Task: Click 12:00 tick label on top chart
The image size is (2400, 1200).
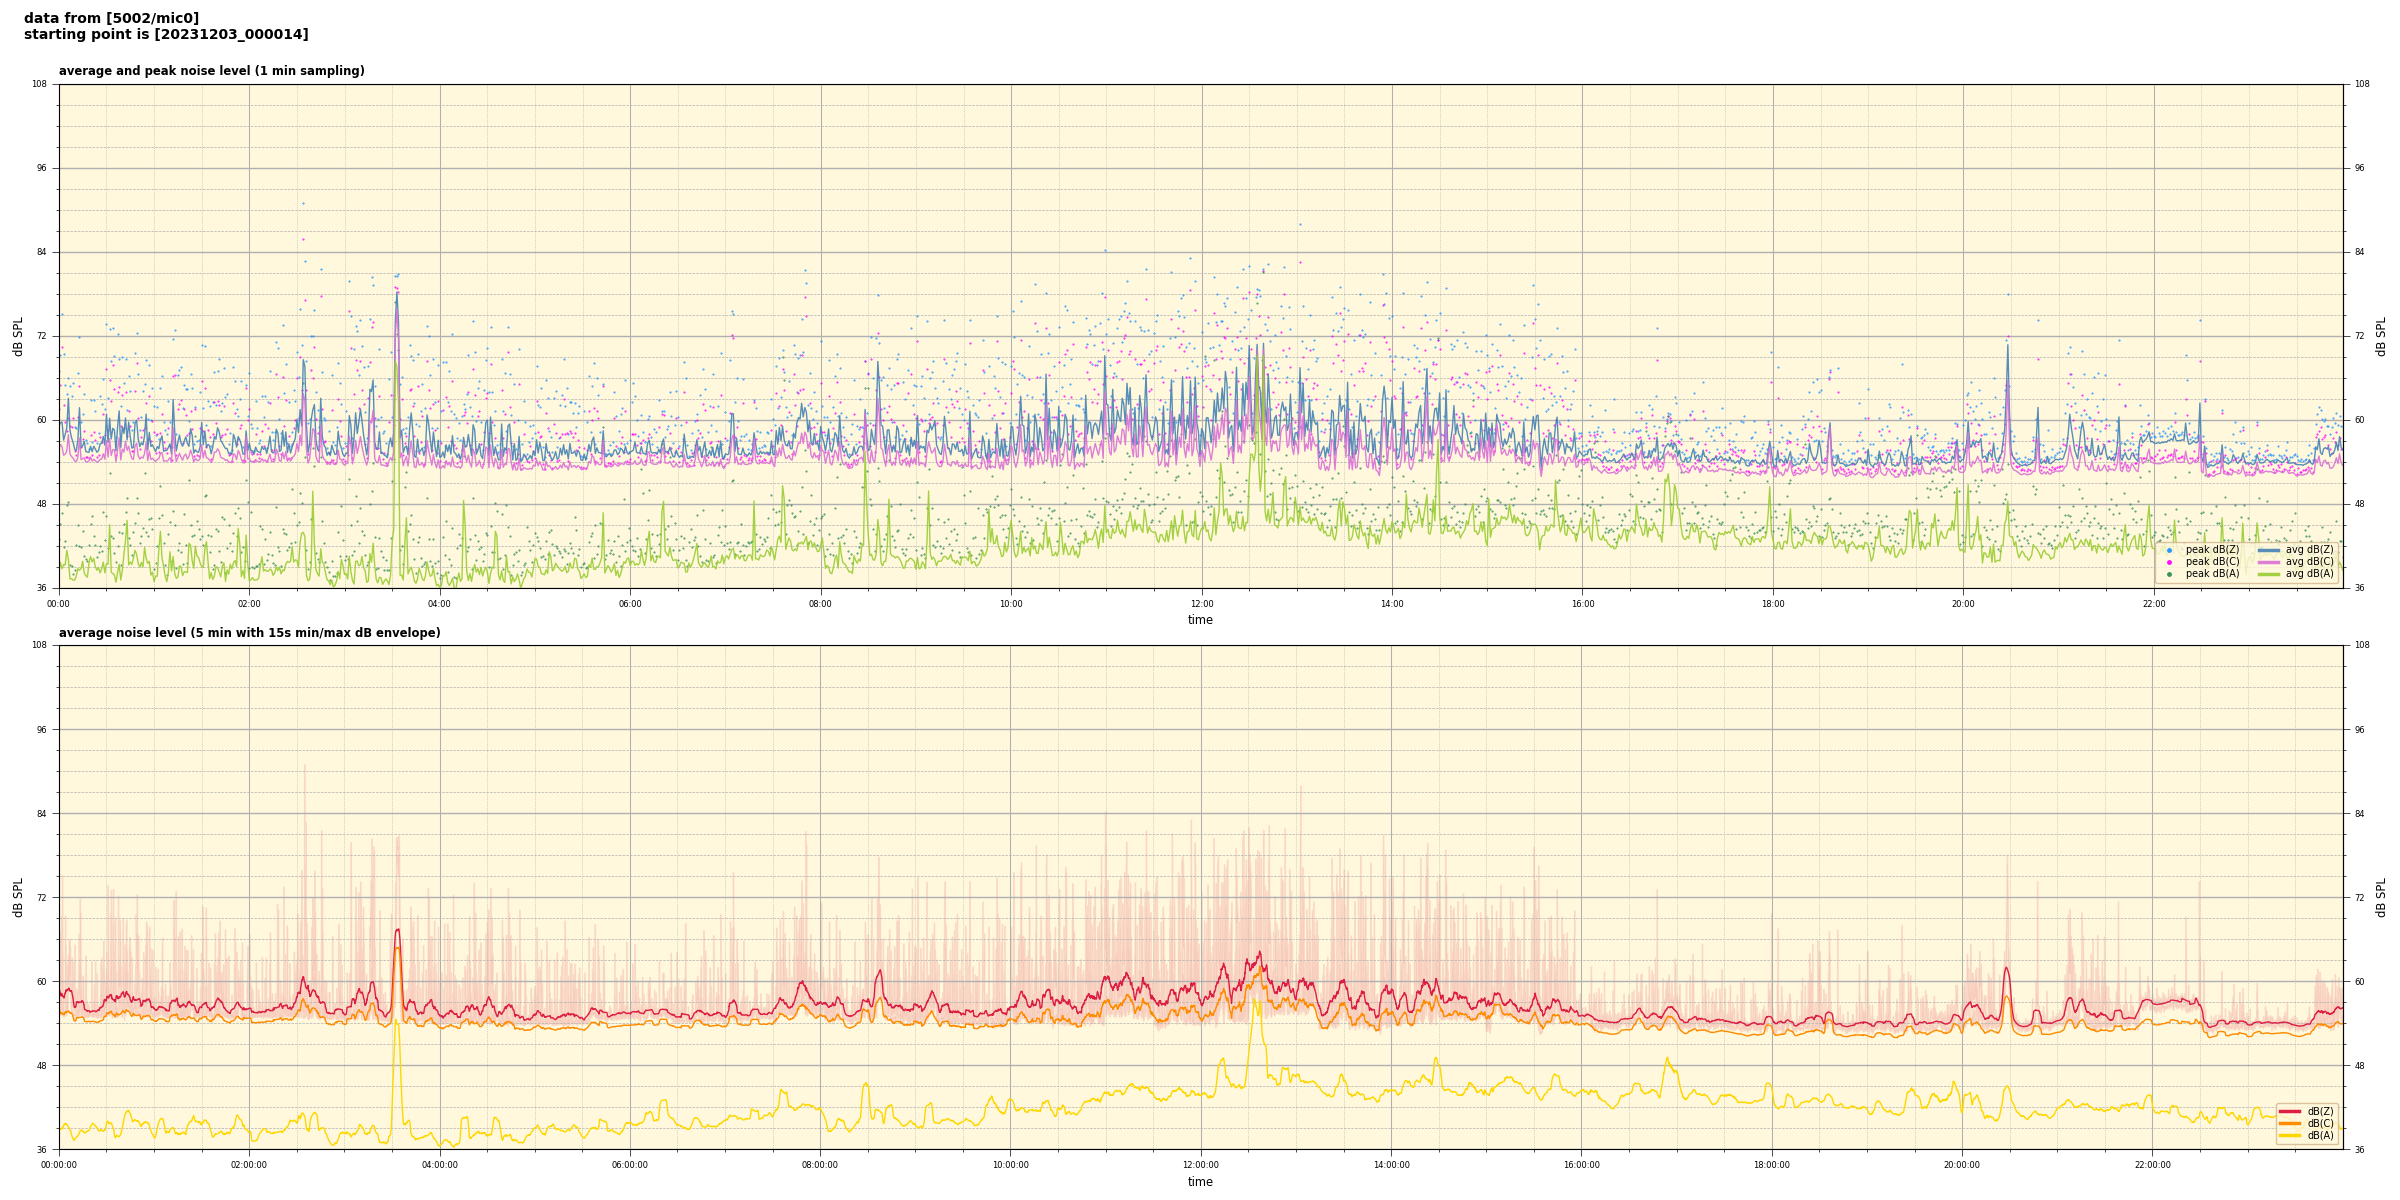Action: [x=1201, y=604]
